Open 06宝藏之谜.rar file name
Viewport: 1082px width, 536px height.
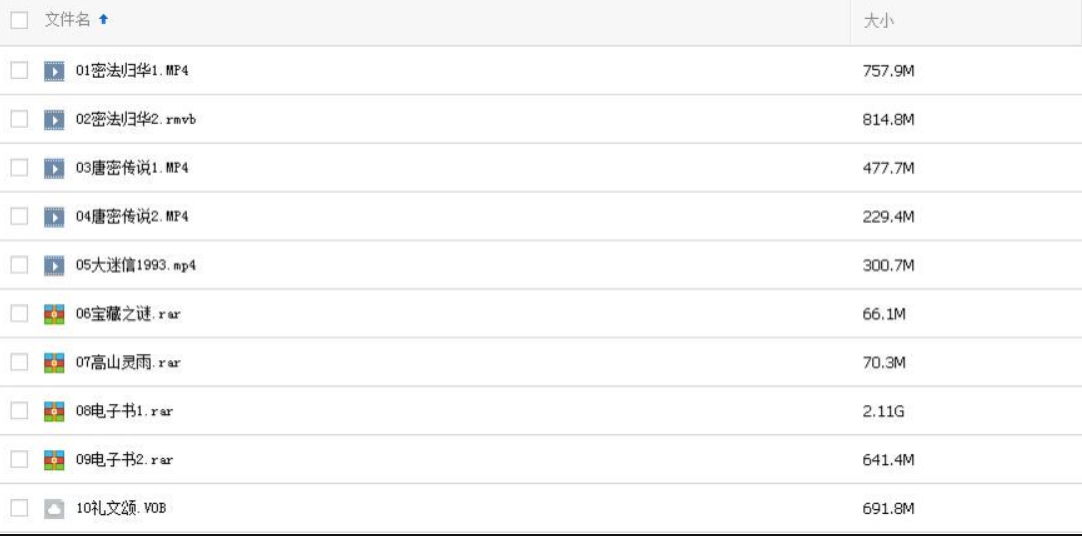pos(128,314)
